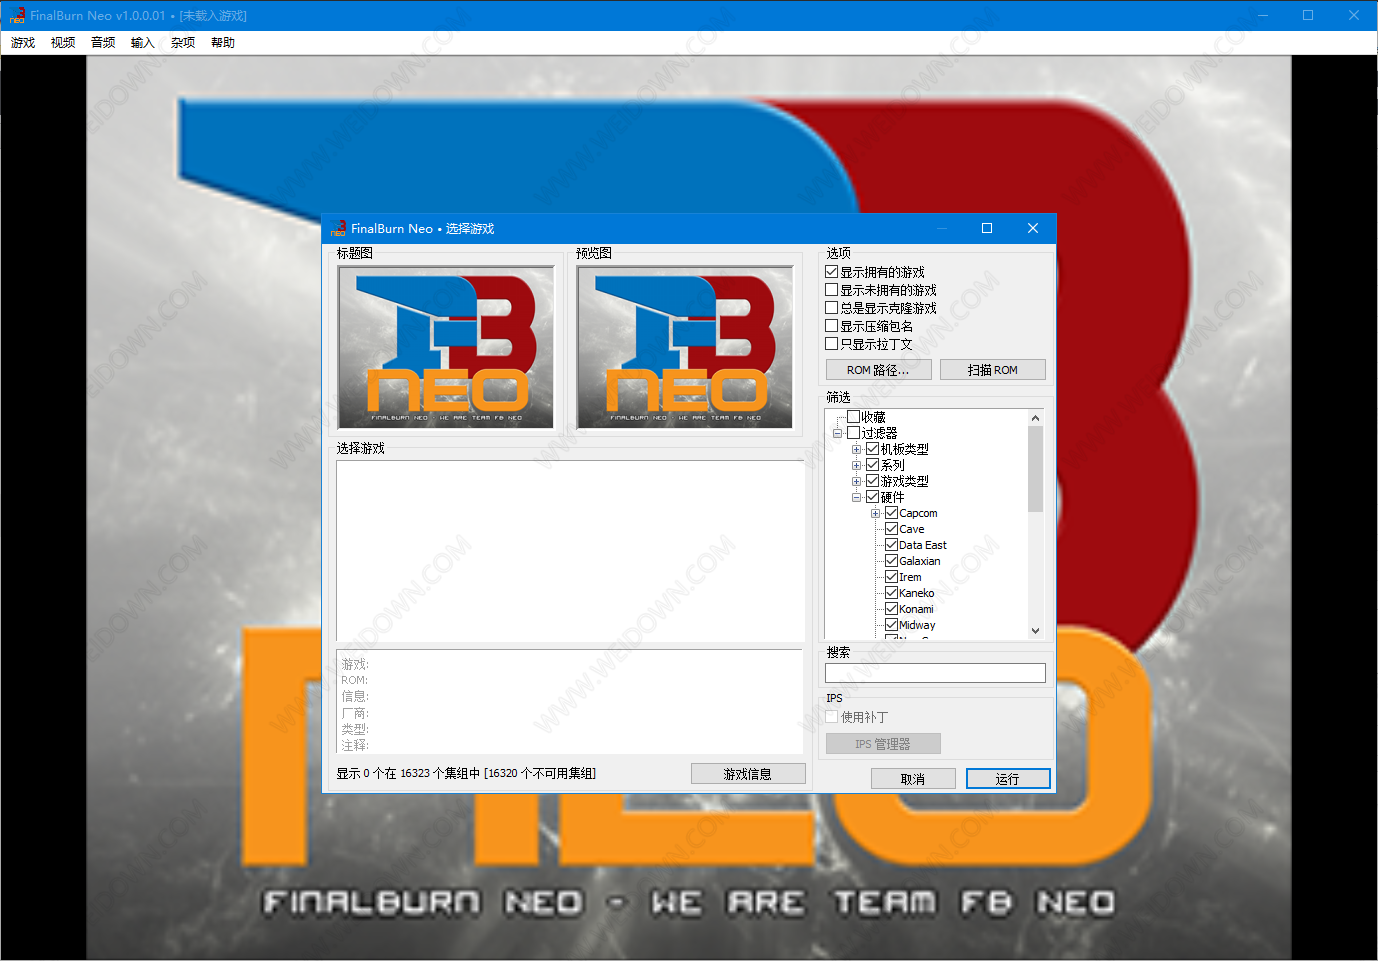Screen dimensions: 1378x961
Task: Click the empty 选择游戏 list box
Action: pyautogui.click(x=570, y=551)
